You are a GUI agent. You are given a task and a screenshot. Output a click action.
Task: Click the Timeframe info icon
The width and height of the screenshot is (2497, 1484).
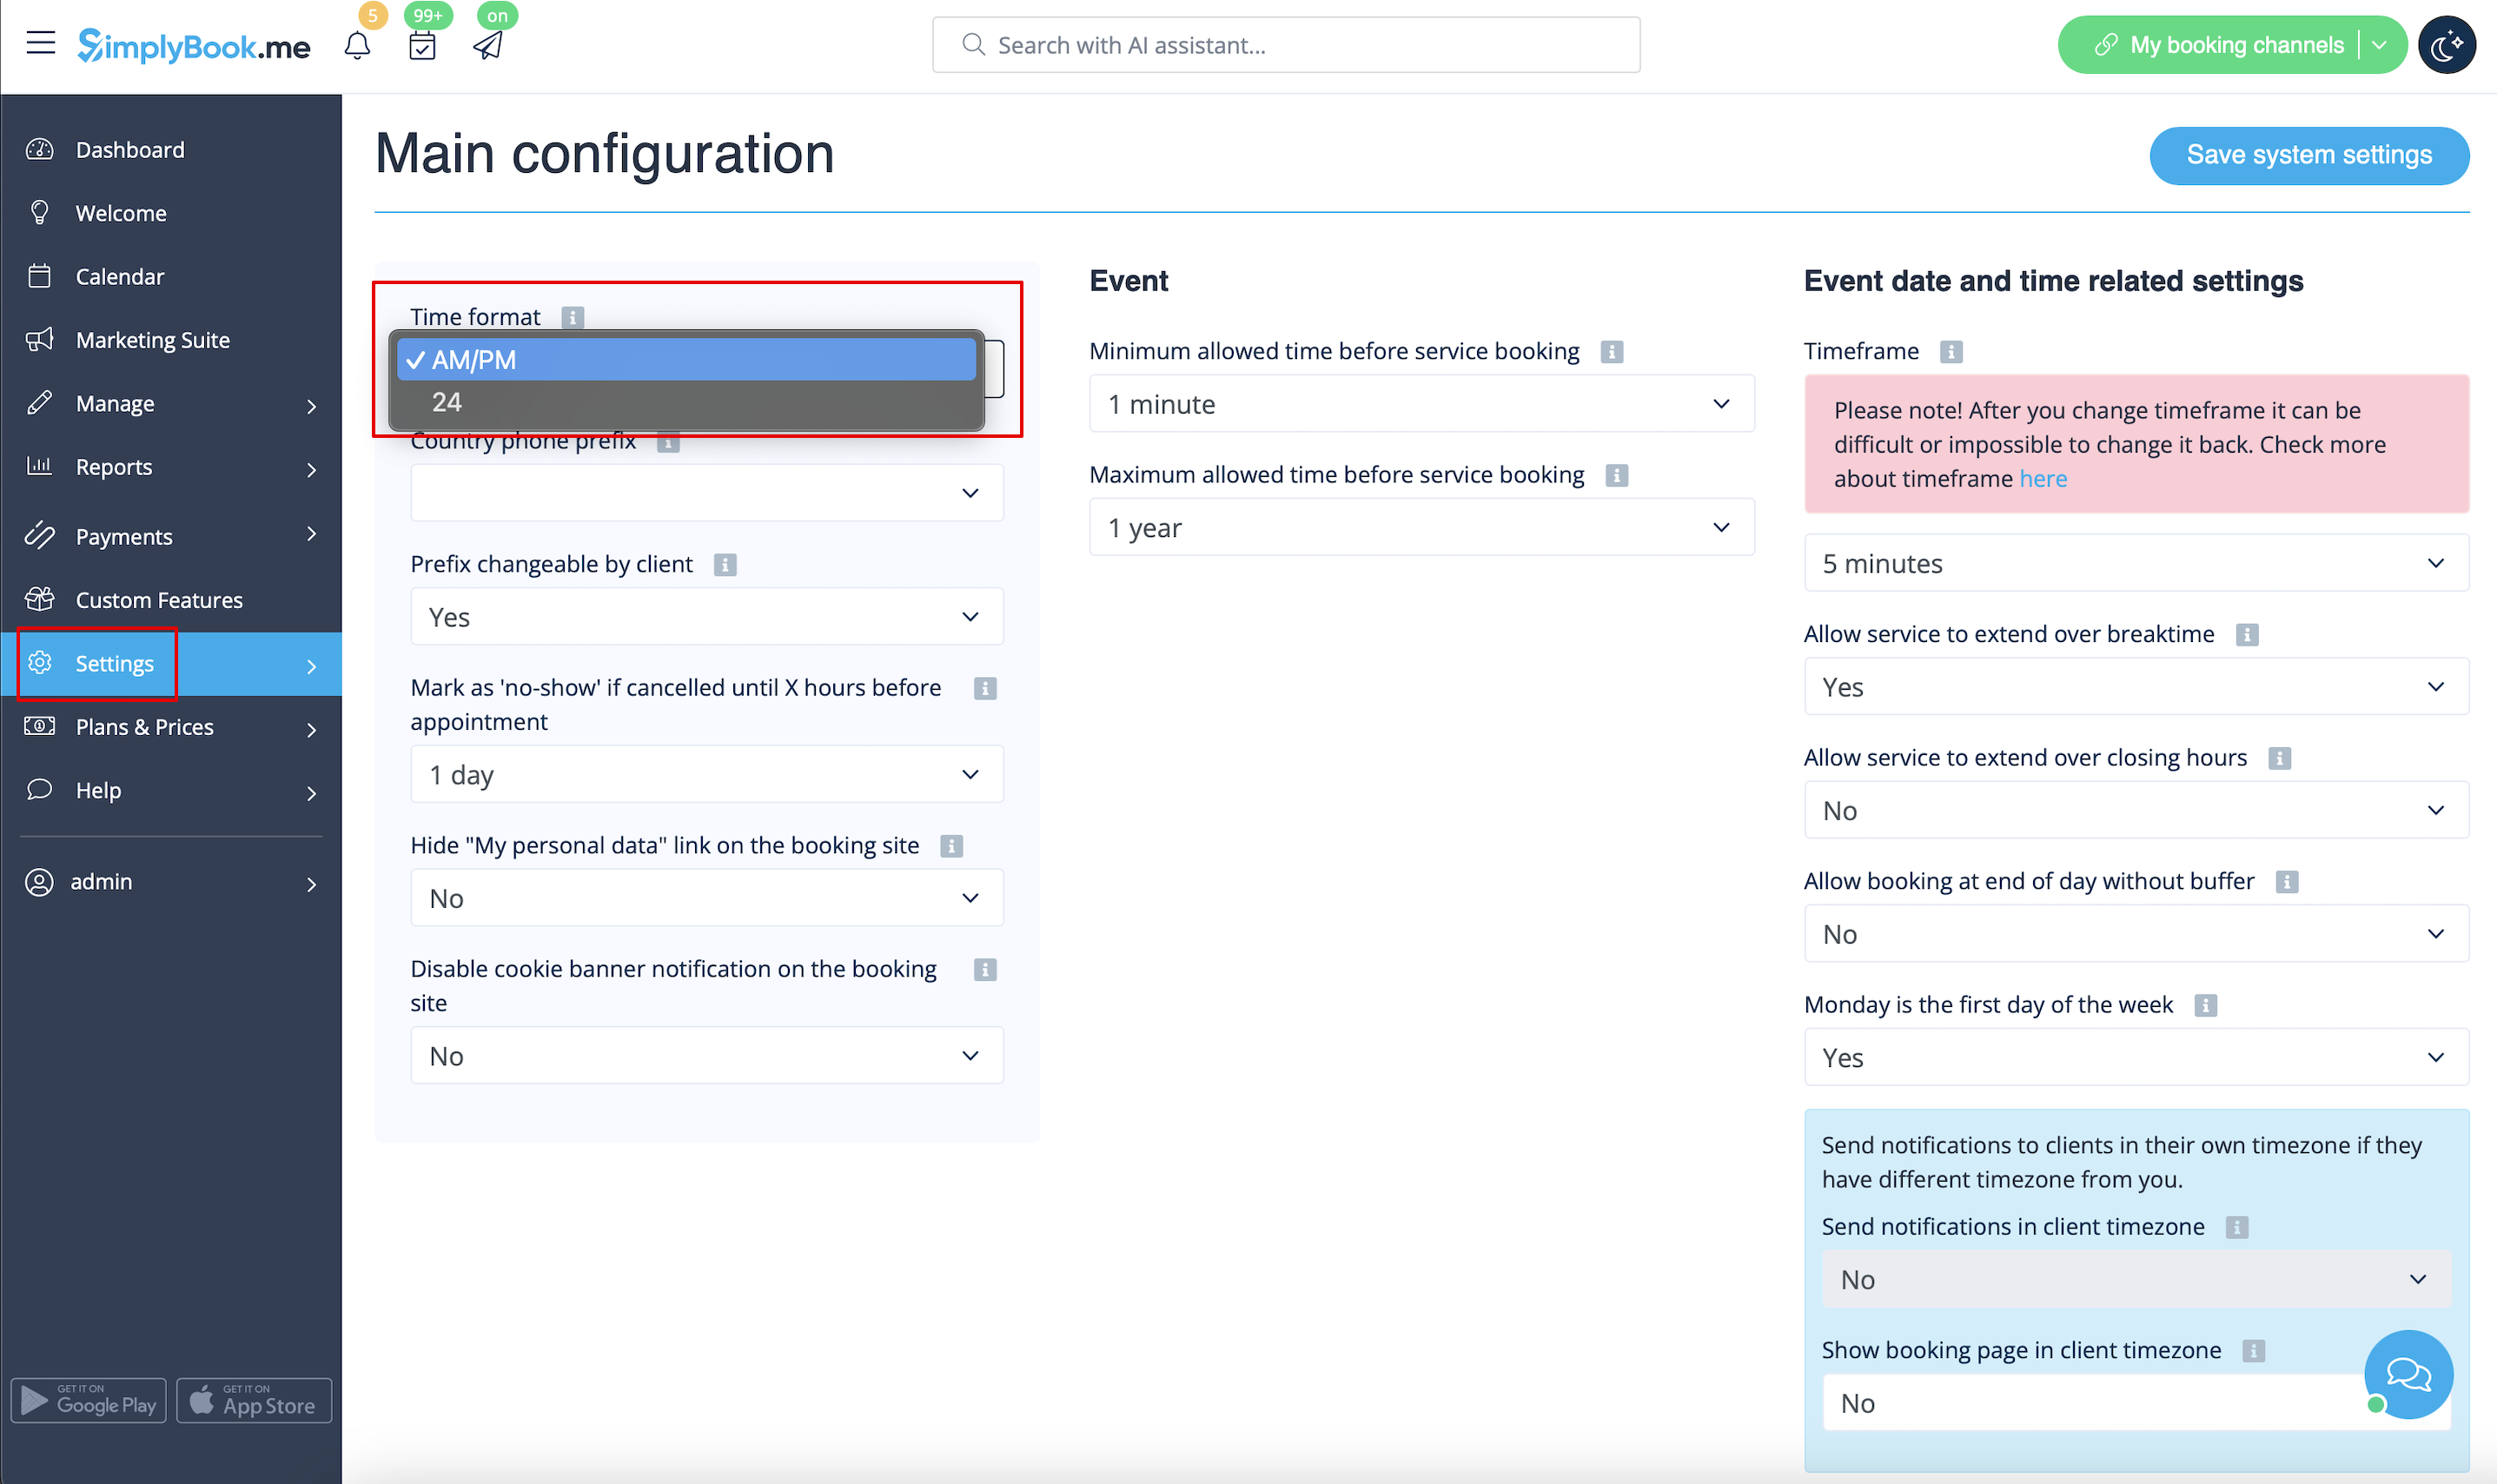(x=1950, y=352)
